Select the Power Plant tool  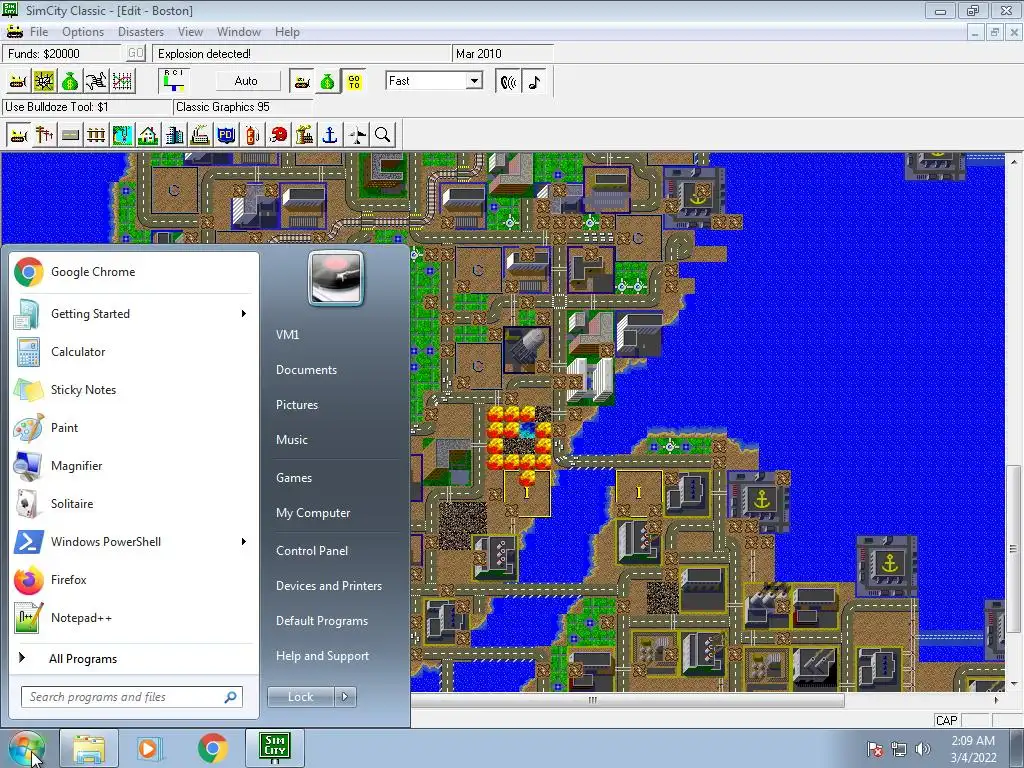(304, 135)
